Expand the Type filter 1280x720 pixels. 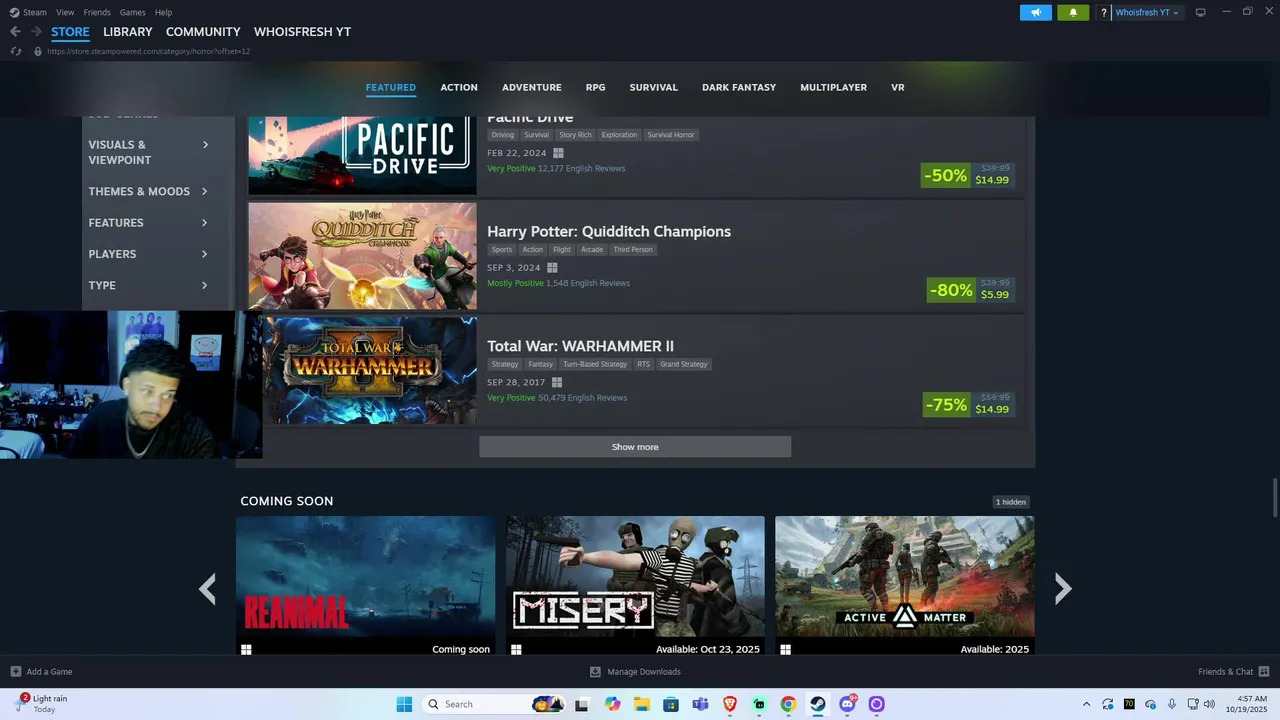pos(149,285)
